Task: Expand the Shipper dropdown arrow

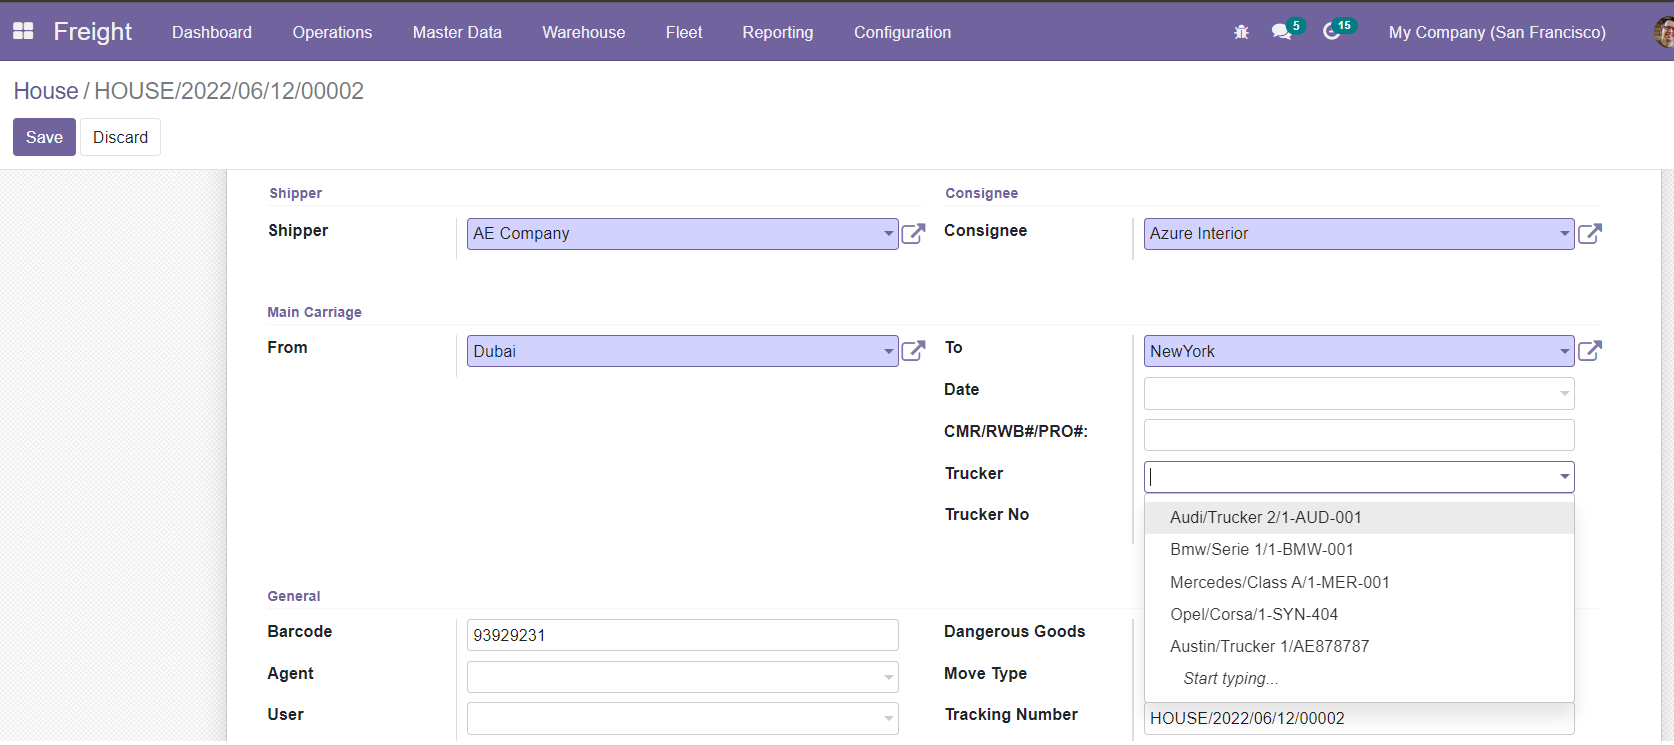Action: tap(888, 234)
